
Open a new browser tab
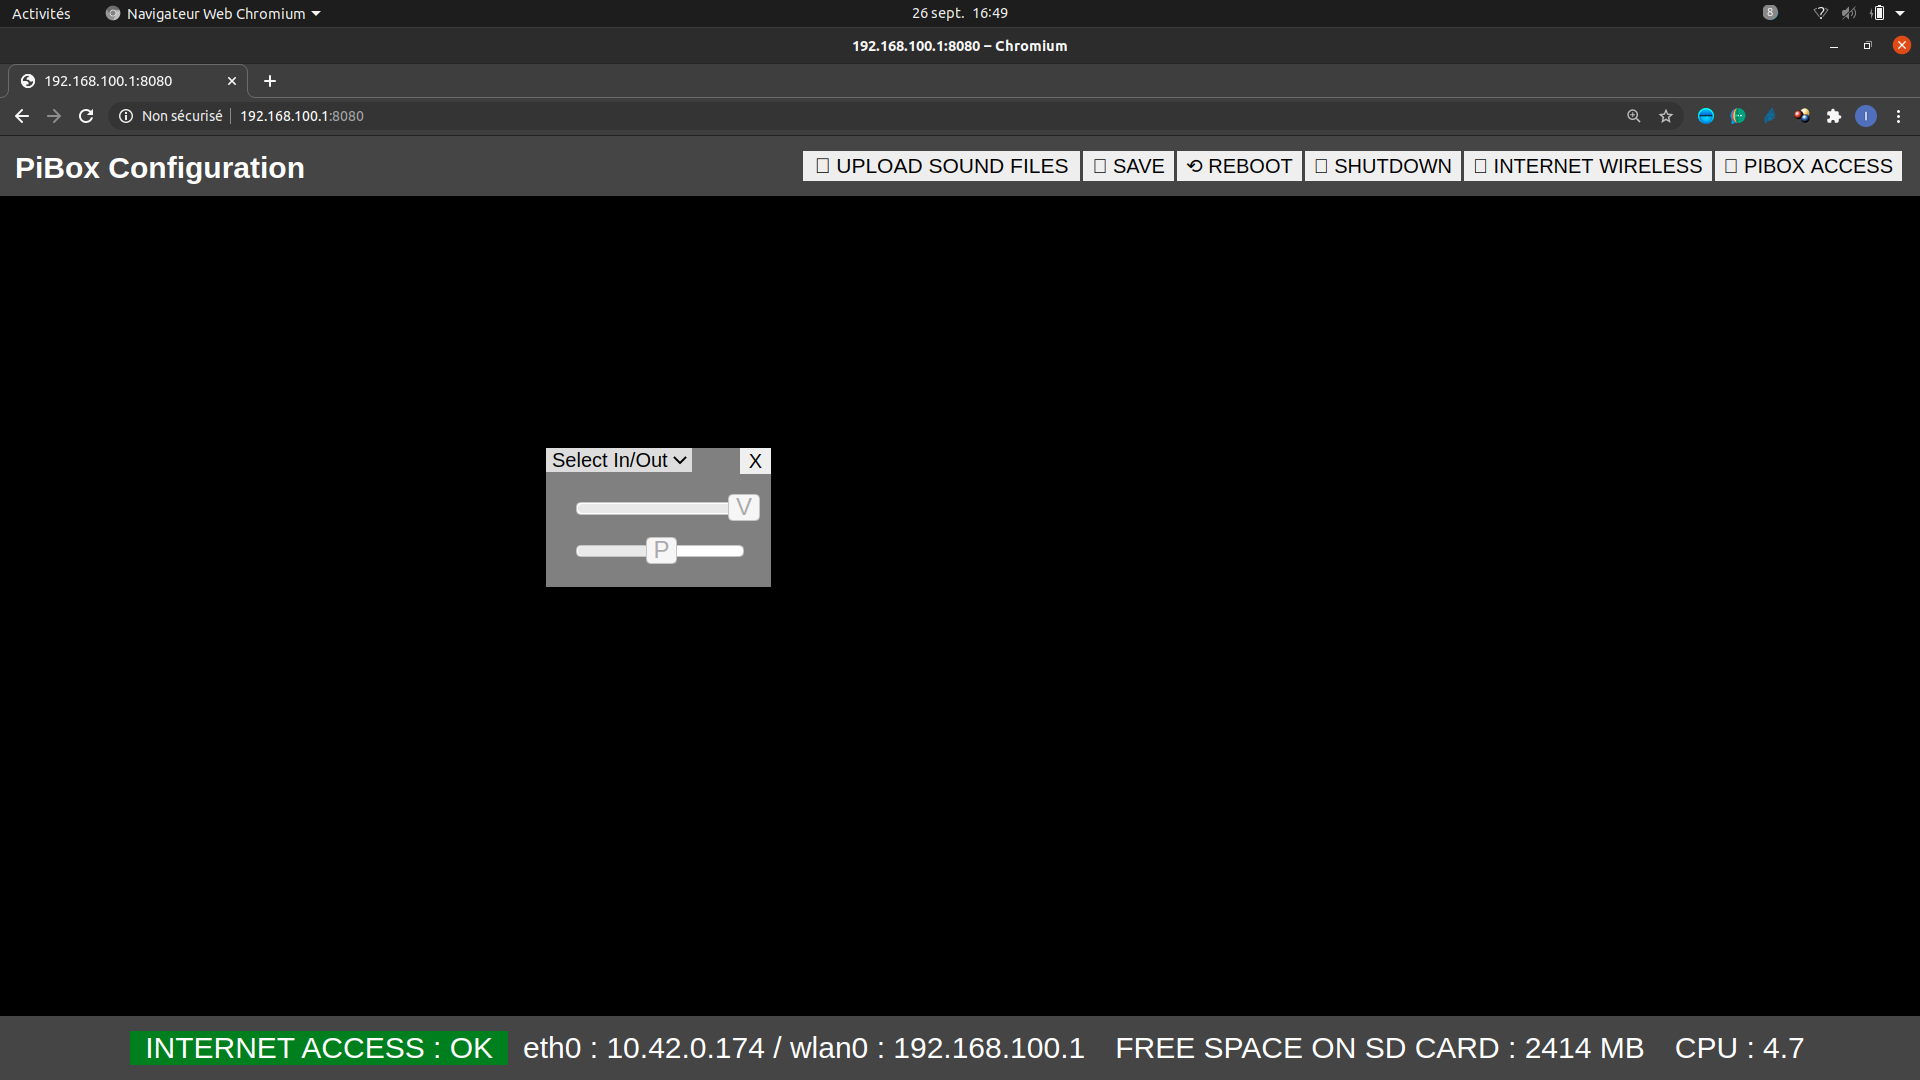pyautogui.click(x=269, y=81)
